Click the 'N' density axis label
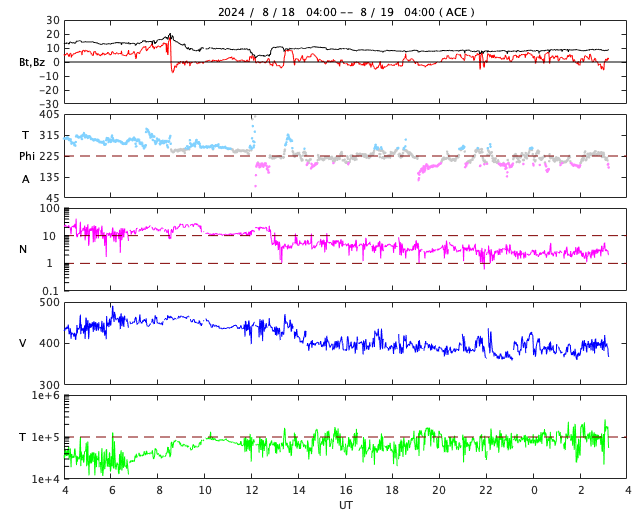 [x=23, y=249]
